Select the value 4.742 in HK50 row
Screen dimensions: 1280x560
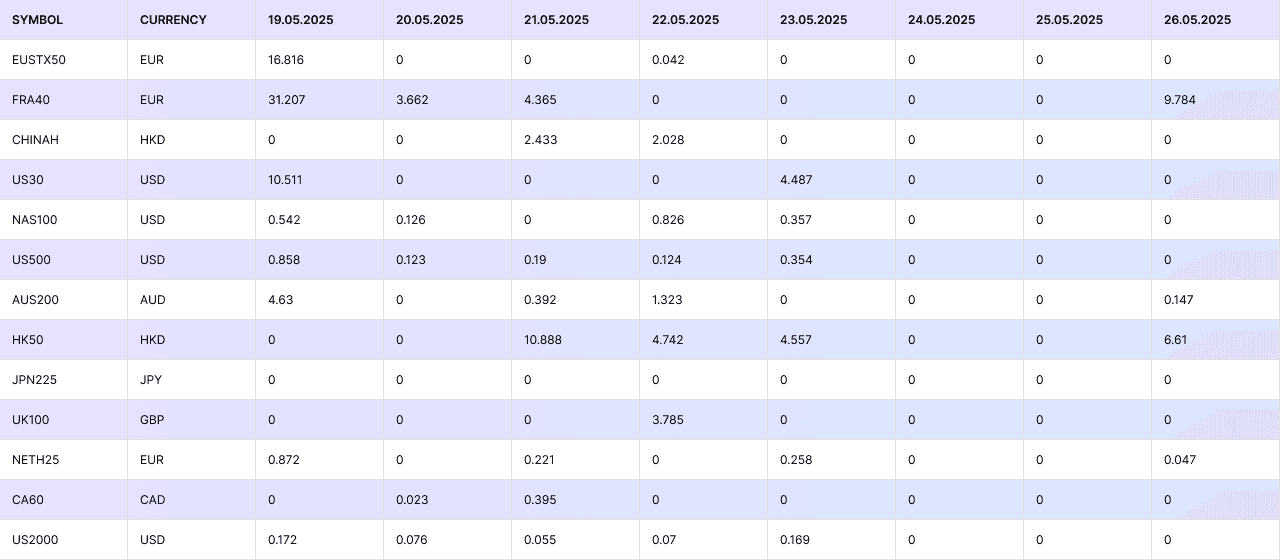pos(668,340)
